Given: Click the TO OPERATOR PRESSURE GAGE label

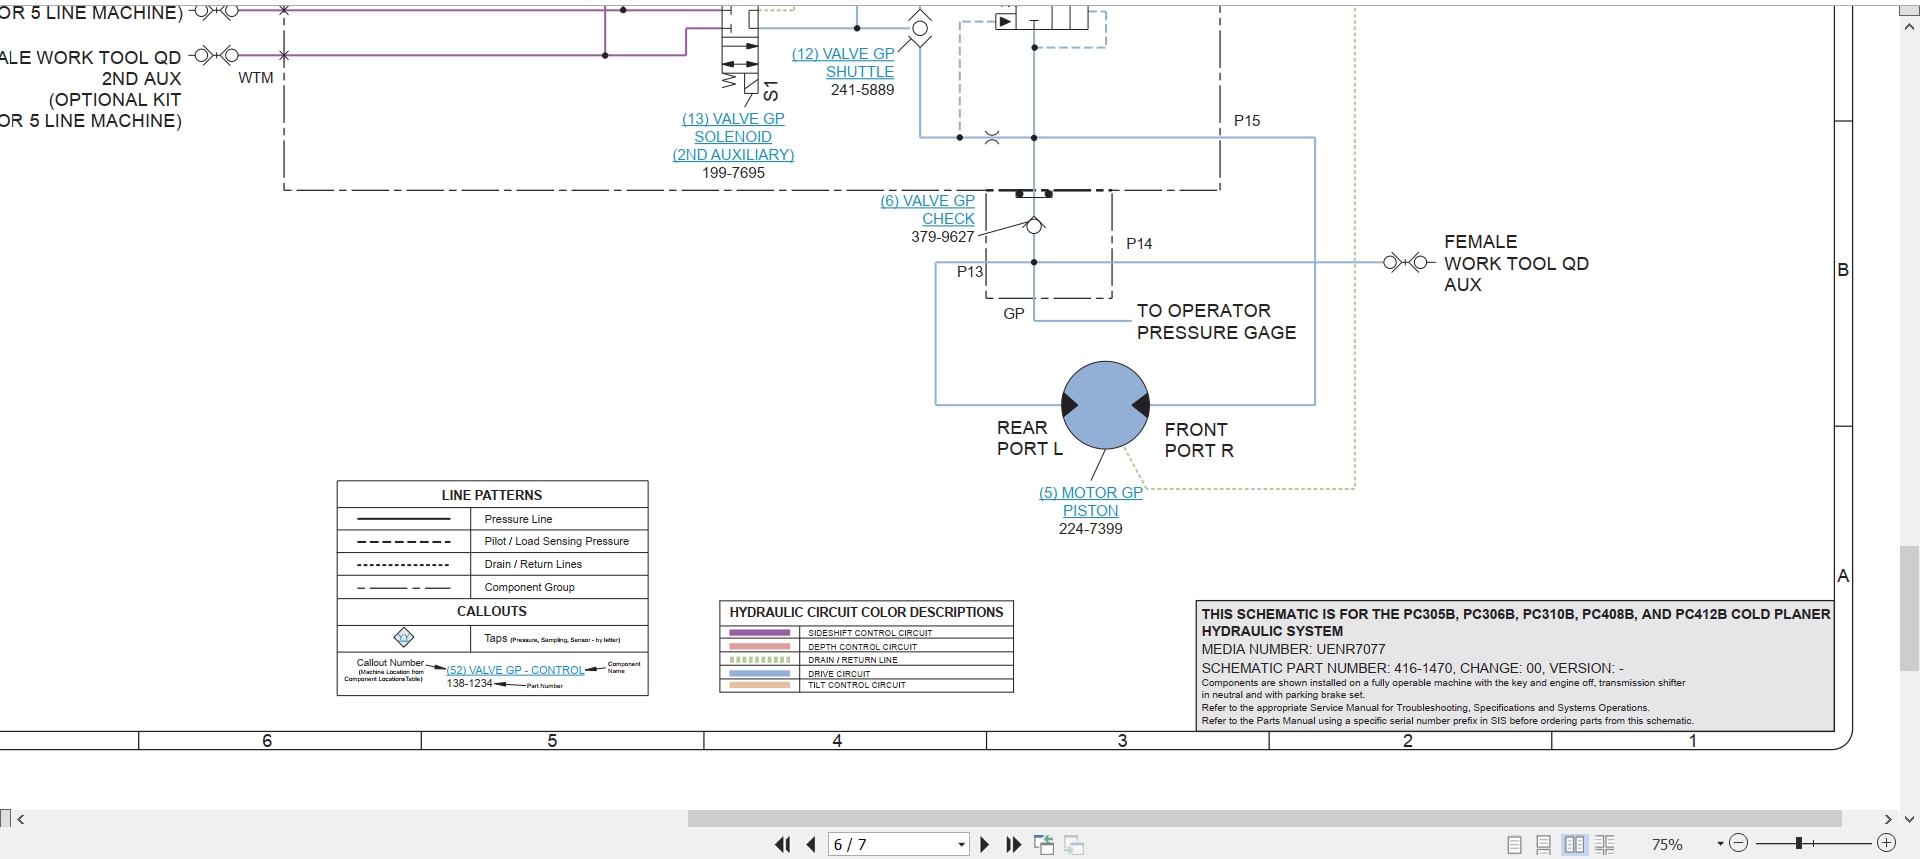Looking at the screenshot, I should tap(1216, 322).
